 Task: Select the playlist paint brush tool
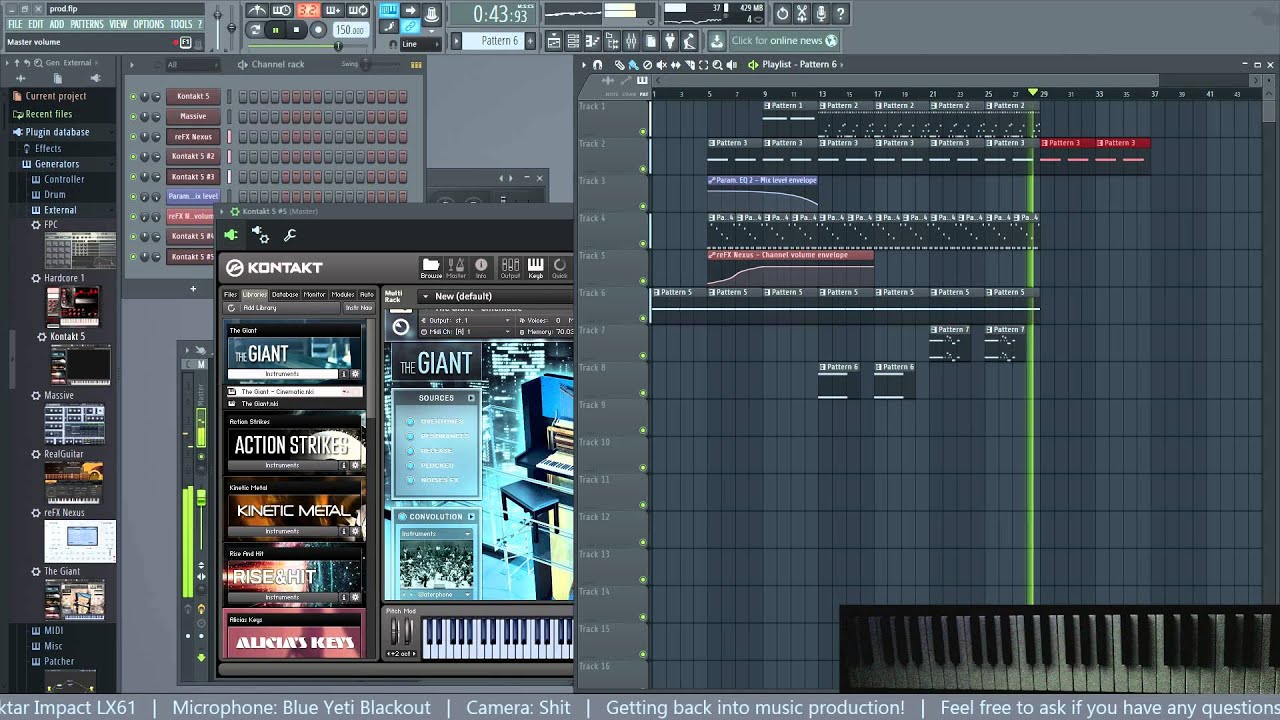click(633, 64)
